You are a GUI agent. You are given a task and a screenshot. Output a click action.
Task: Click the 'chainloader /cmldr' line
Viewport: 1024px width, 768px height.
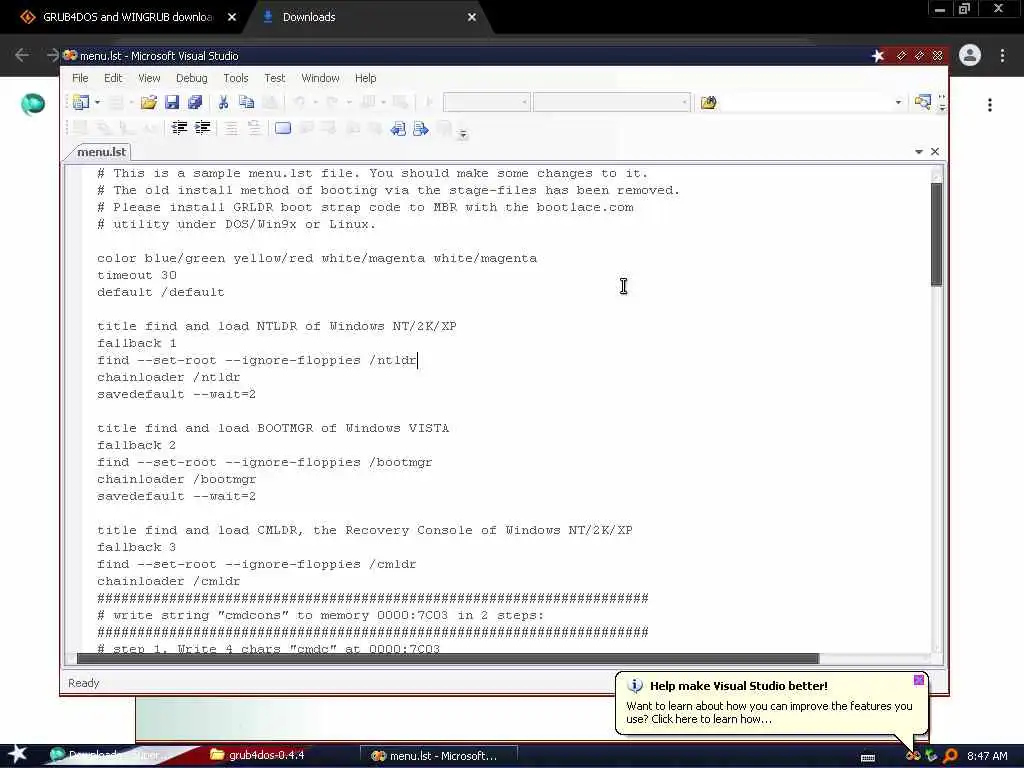tap(168, 581)
